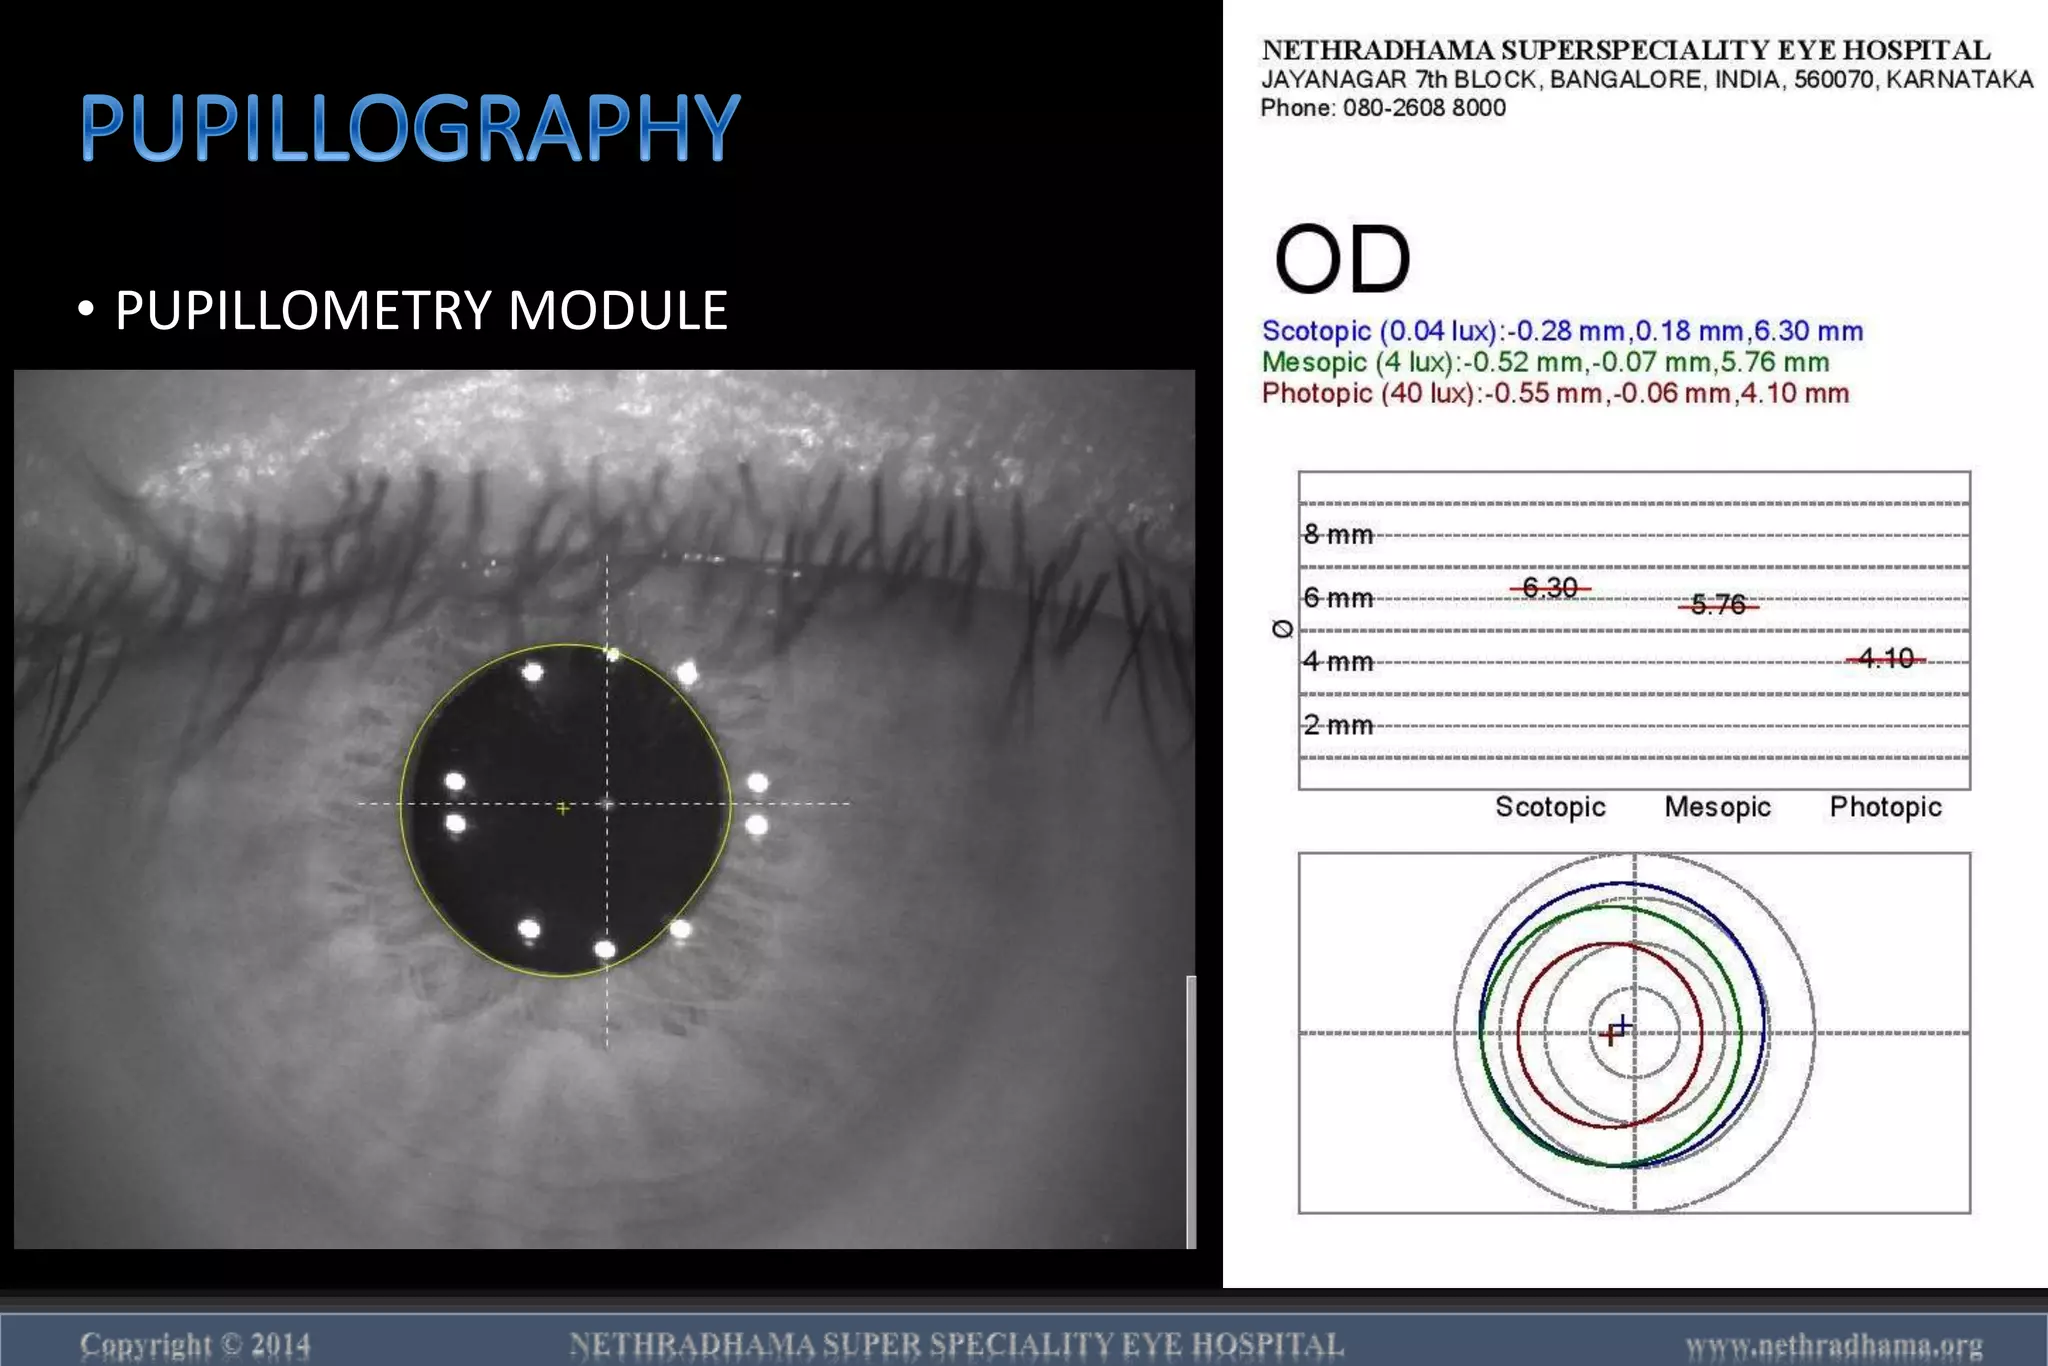Click the 4.10 photopic data marker
Image resolution: width=2048 pixels, height=1366 pixels.
(1885, 658)
